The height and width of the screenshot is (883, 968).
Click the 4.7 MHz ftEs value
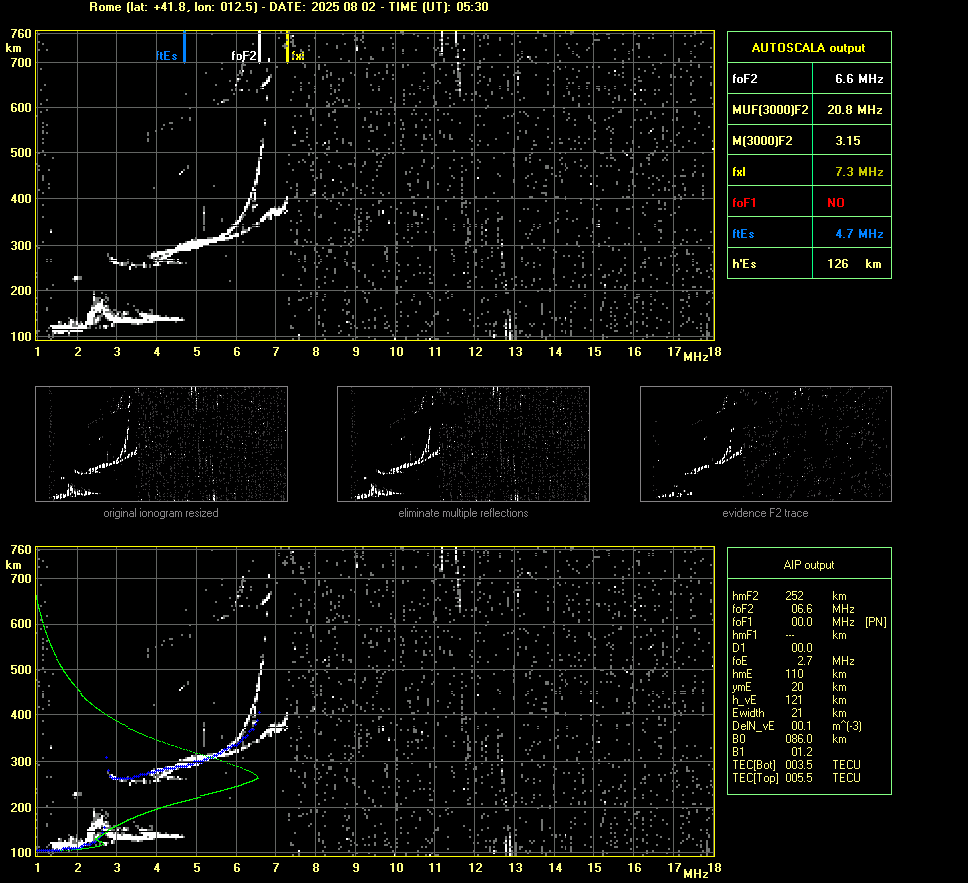tap(859, 233)
